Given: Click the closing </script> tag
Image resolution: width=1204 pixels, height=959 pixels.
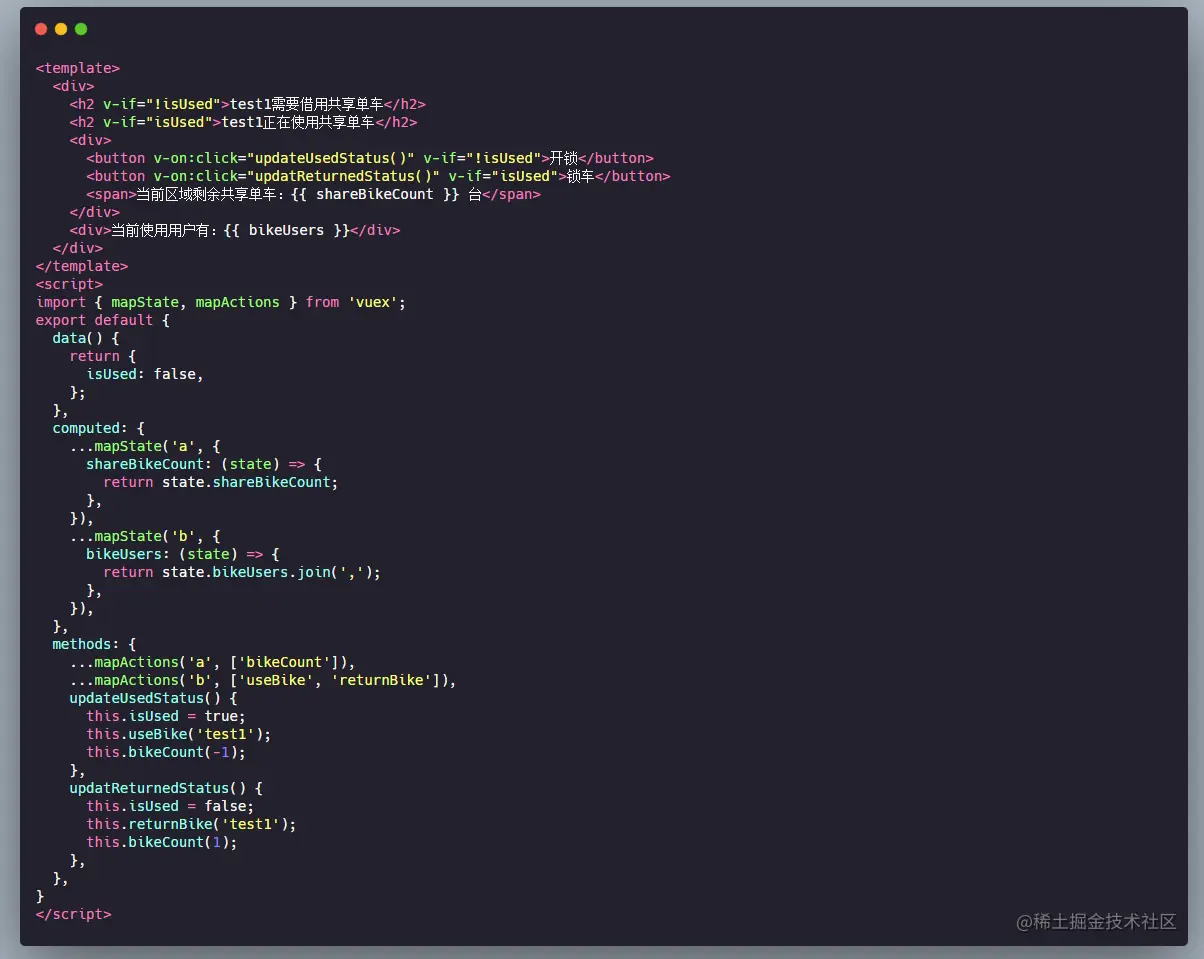Looking at the screenshot, I should (x=74, y=914).
